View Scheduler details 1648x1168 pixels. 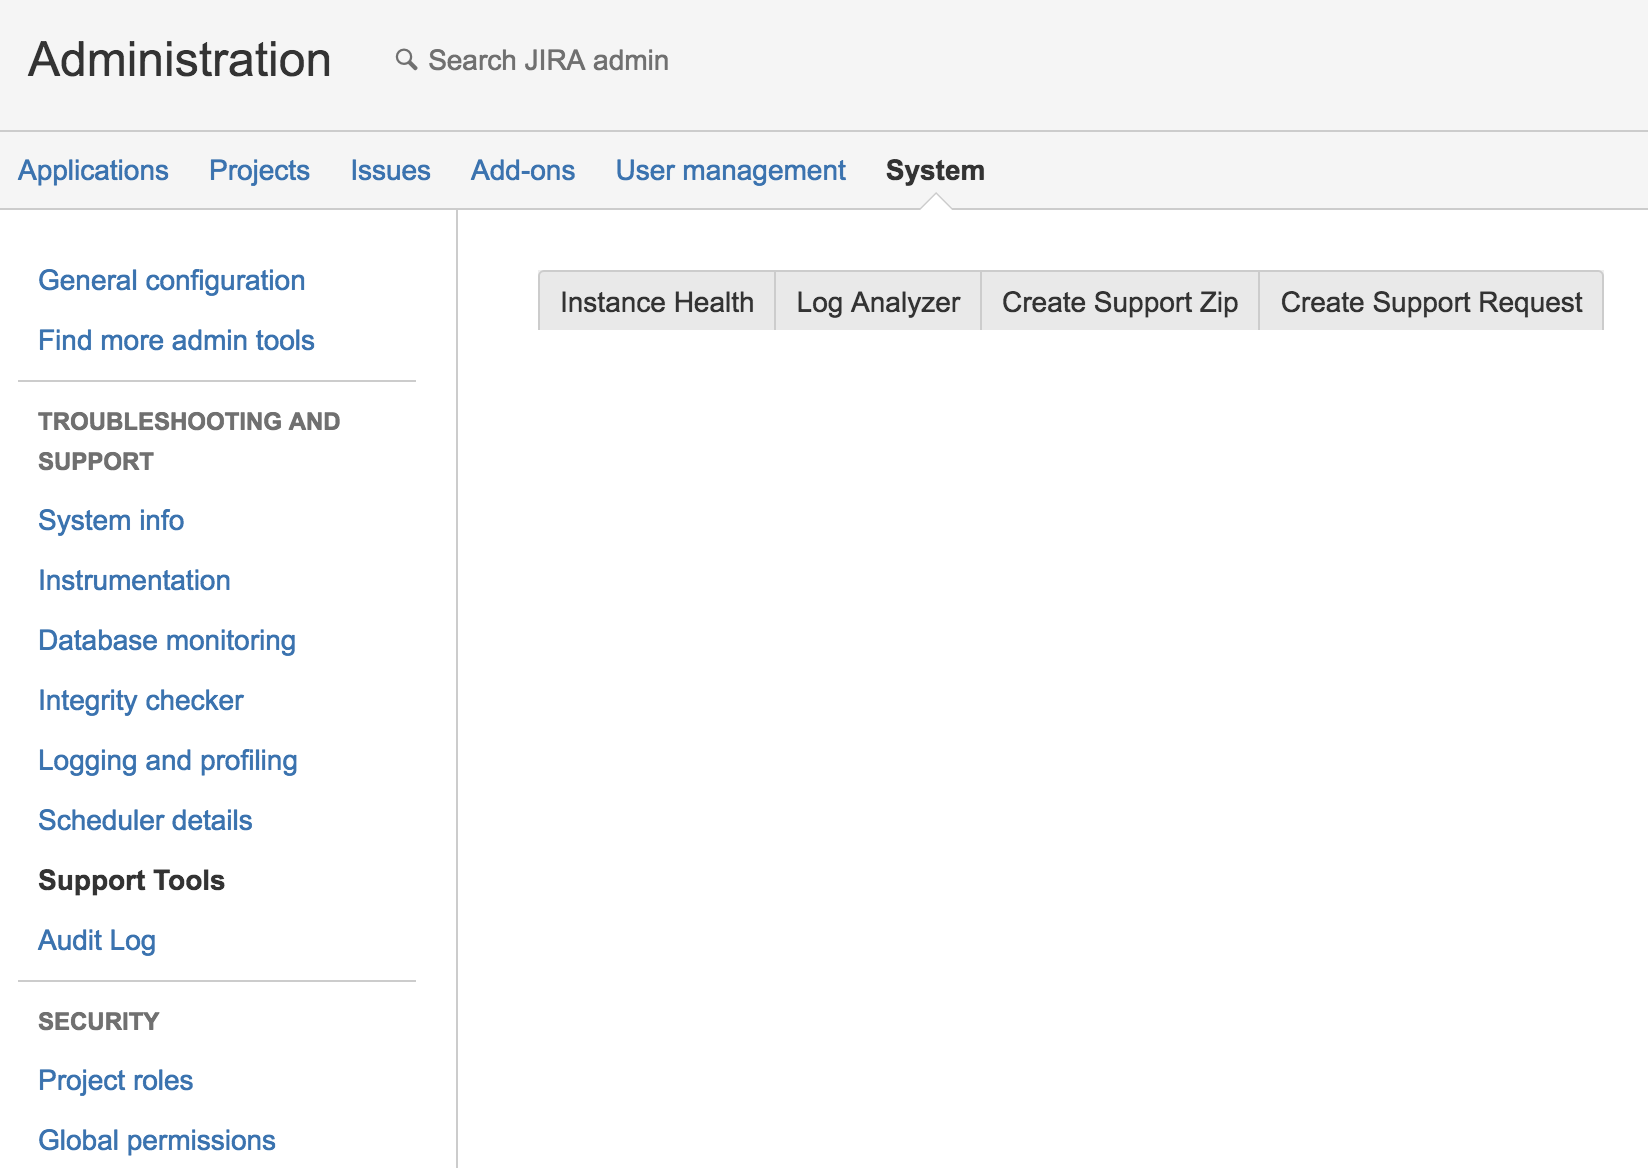pyautogui.click(x=145, y=820)
